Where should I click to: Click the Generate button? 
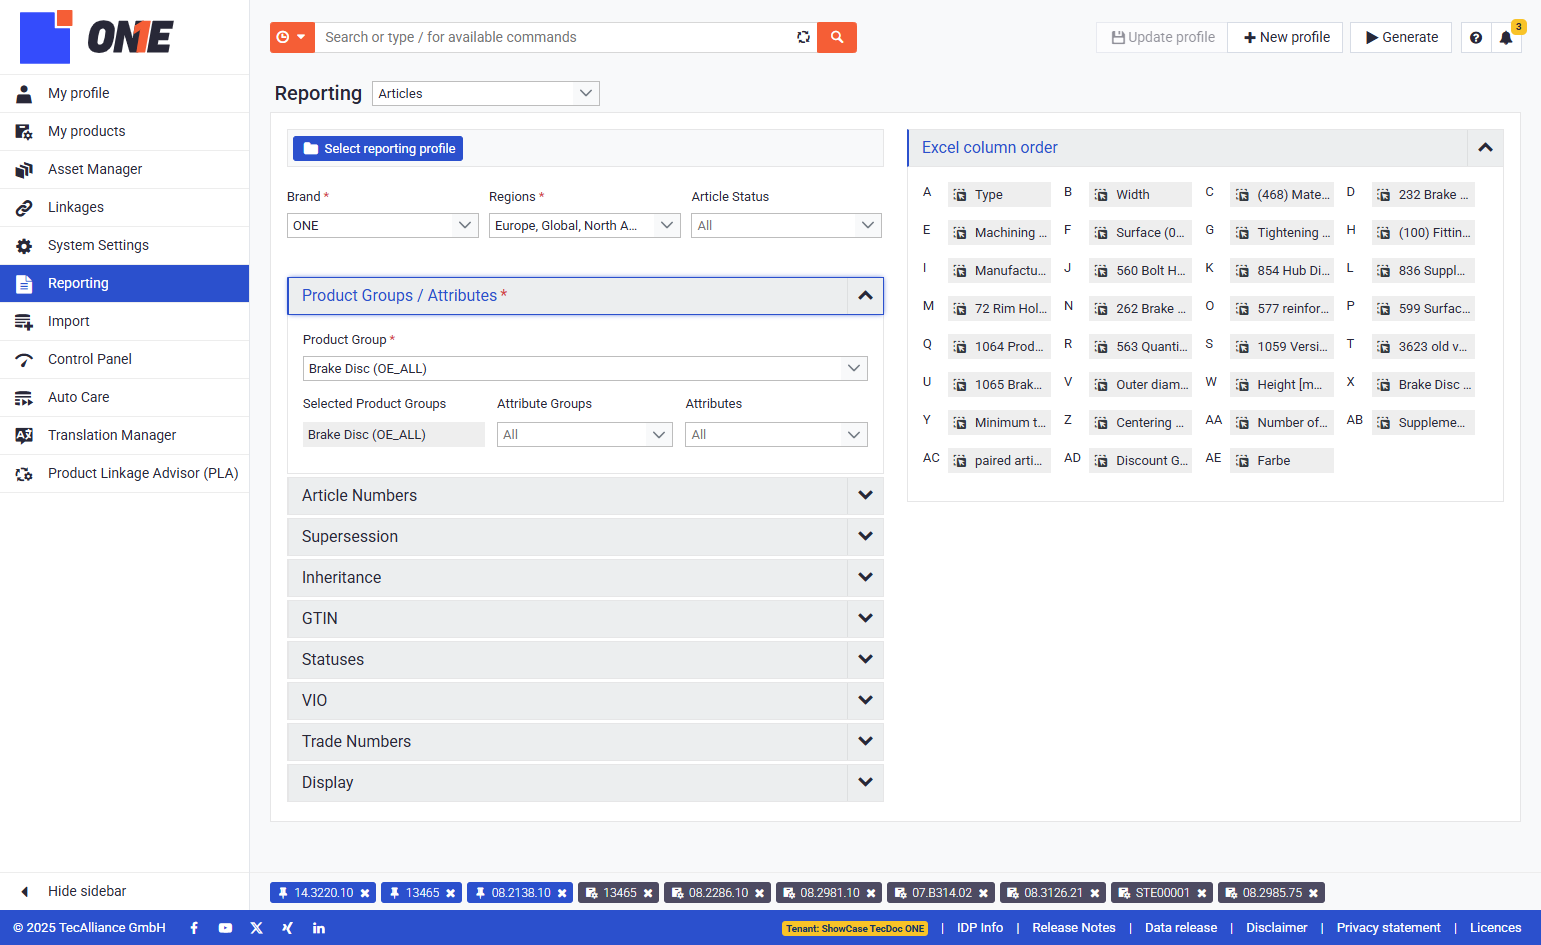[x=1401, y=37]
